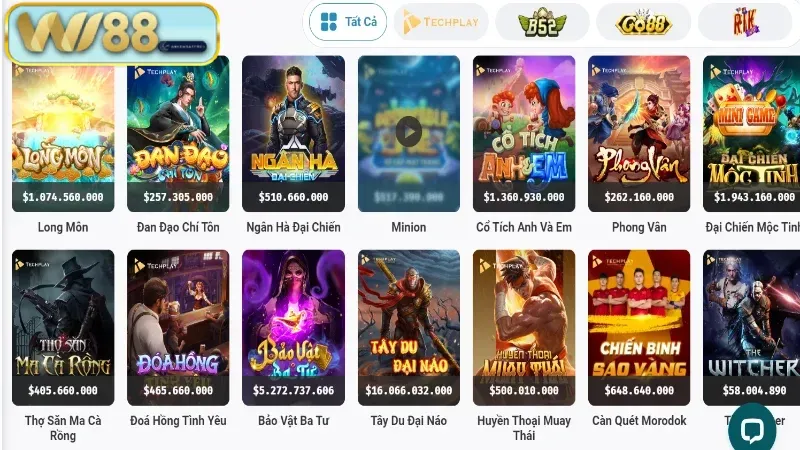800x450 pixels.
Task: Open Thợ Săn Ma Cà Rồng game
Action: (x=63, y=328)
